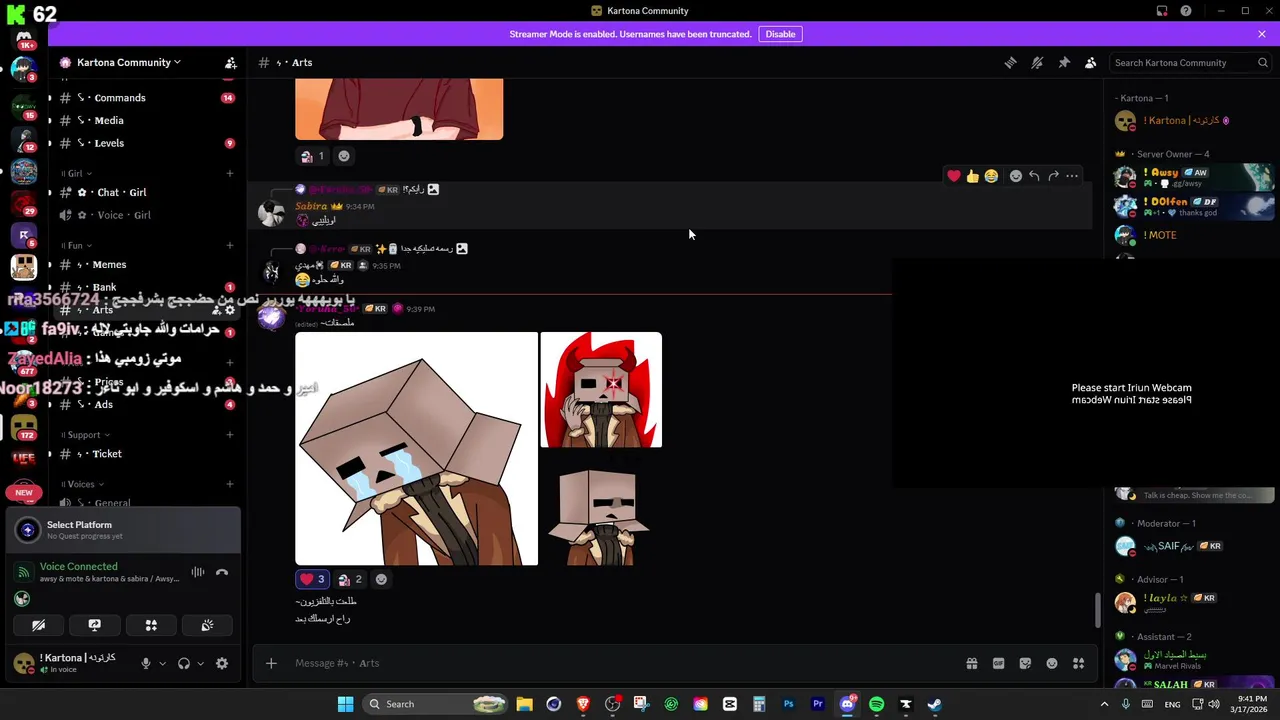
Task: Invite people icon next to server name
Action: (x=231, y=62)
